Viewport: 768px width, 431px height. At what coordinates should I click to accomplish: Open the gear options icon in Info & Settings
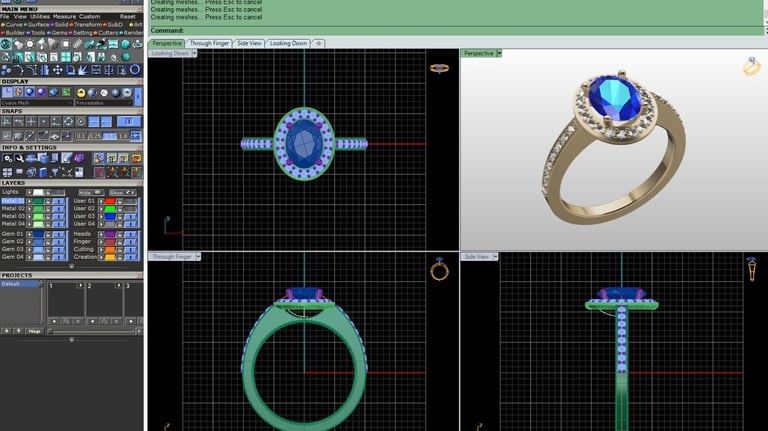(8, 158)
